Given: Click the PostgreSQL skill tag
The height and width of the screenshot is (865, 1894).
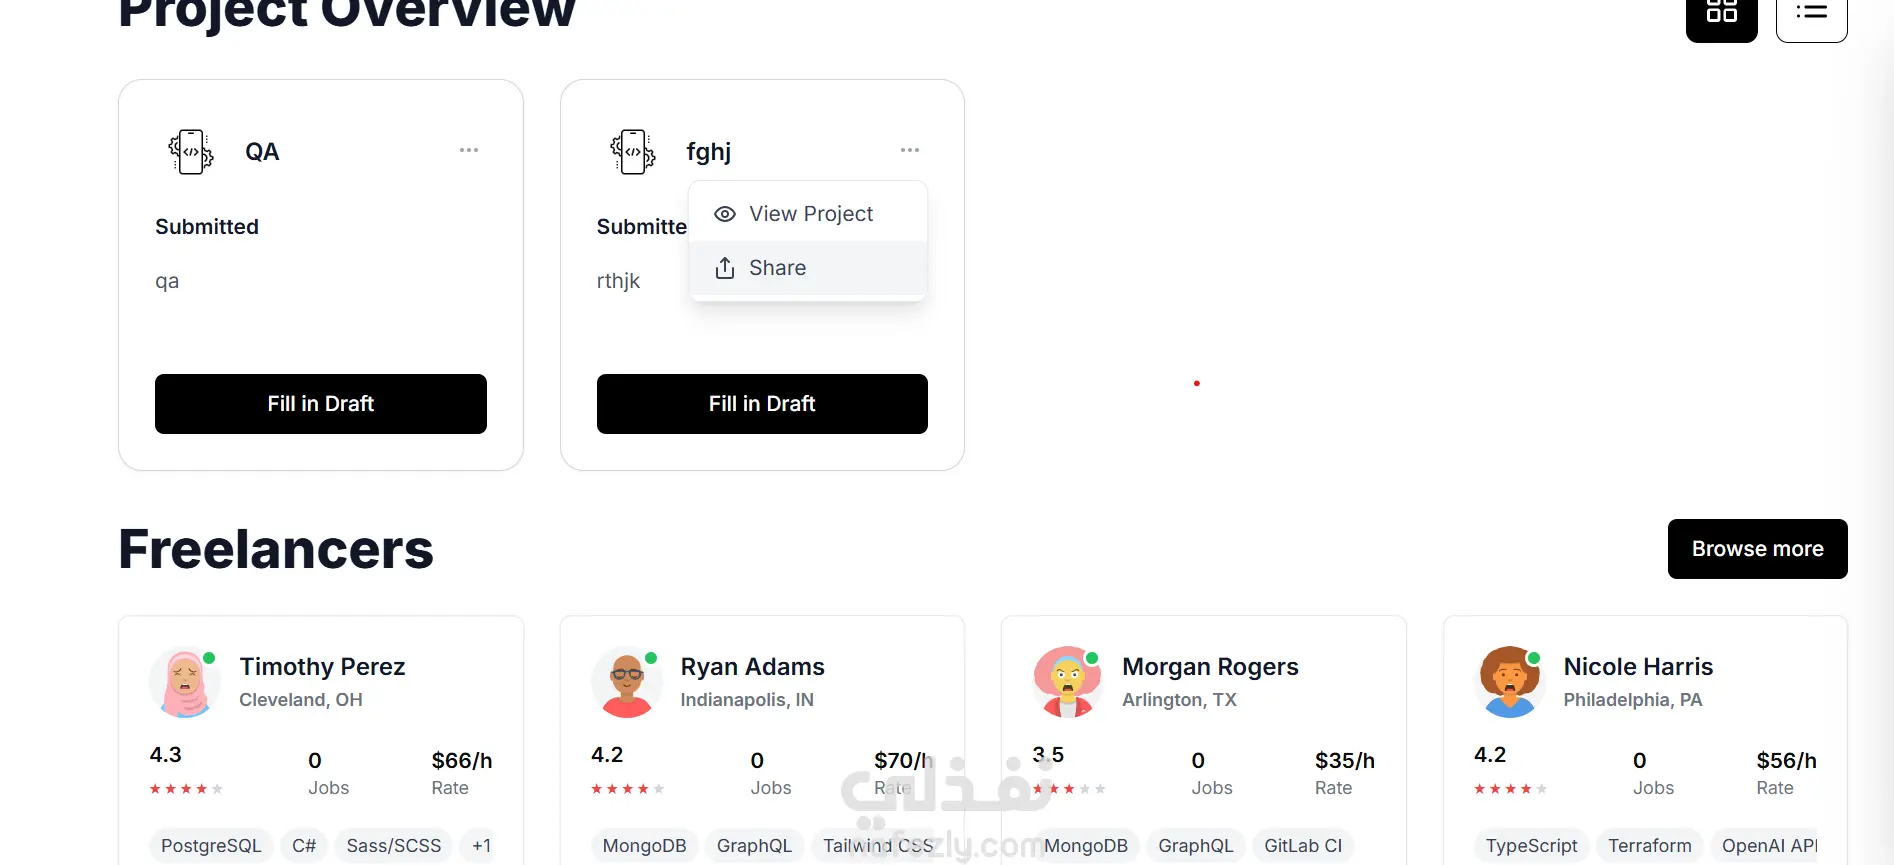Looking at the screenshot, I should pyautogui.click(x=211, y=846).
